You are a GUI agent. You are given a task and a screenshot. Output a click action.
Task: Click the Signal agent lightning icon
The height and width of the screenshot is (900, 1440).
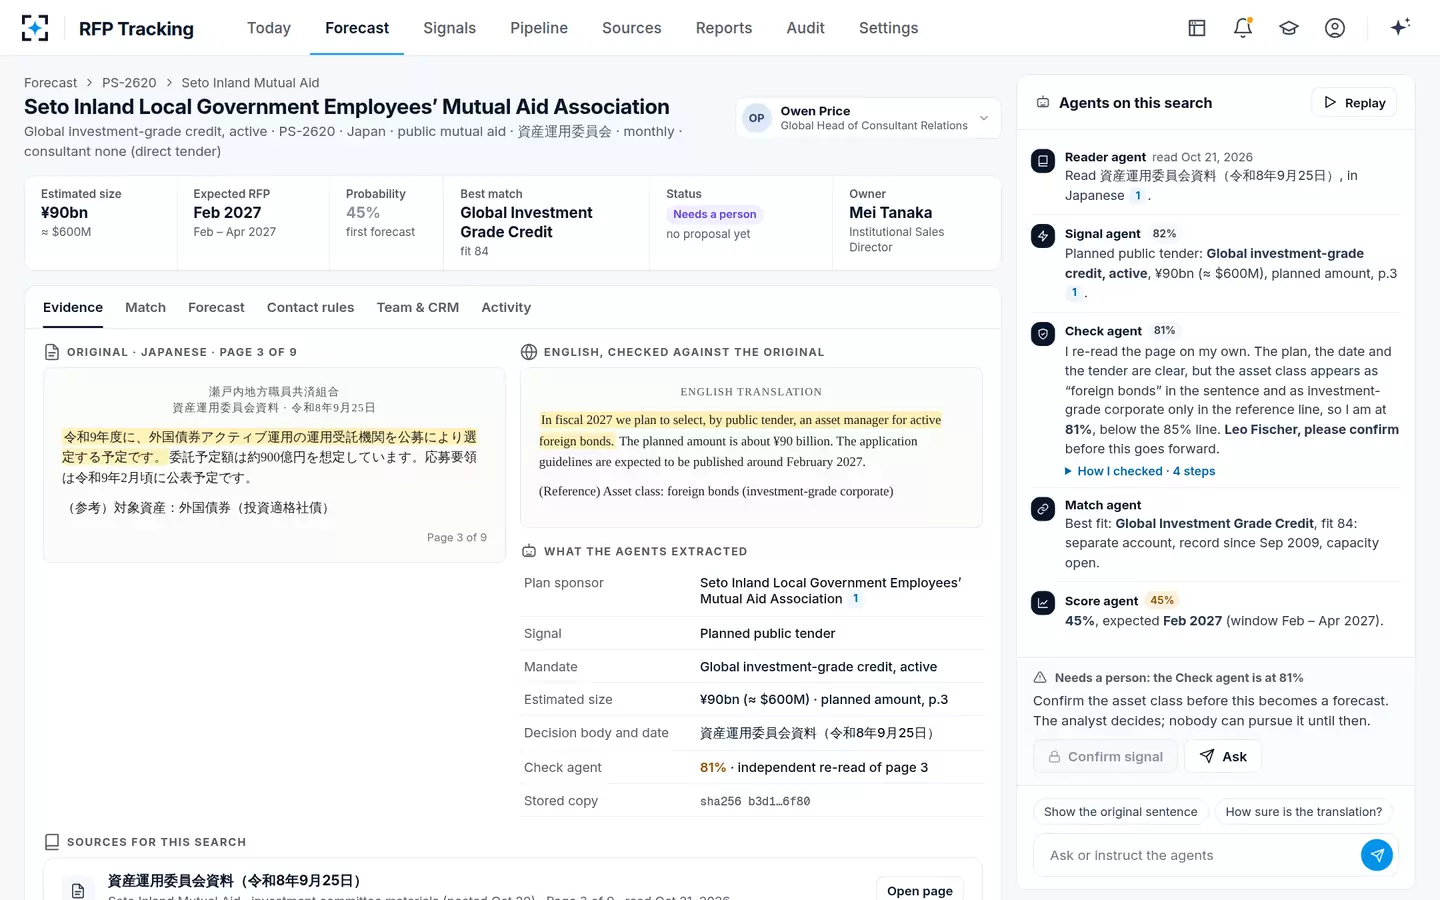pyautogui.click(x=1043, y=236)
